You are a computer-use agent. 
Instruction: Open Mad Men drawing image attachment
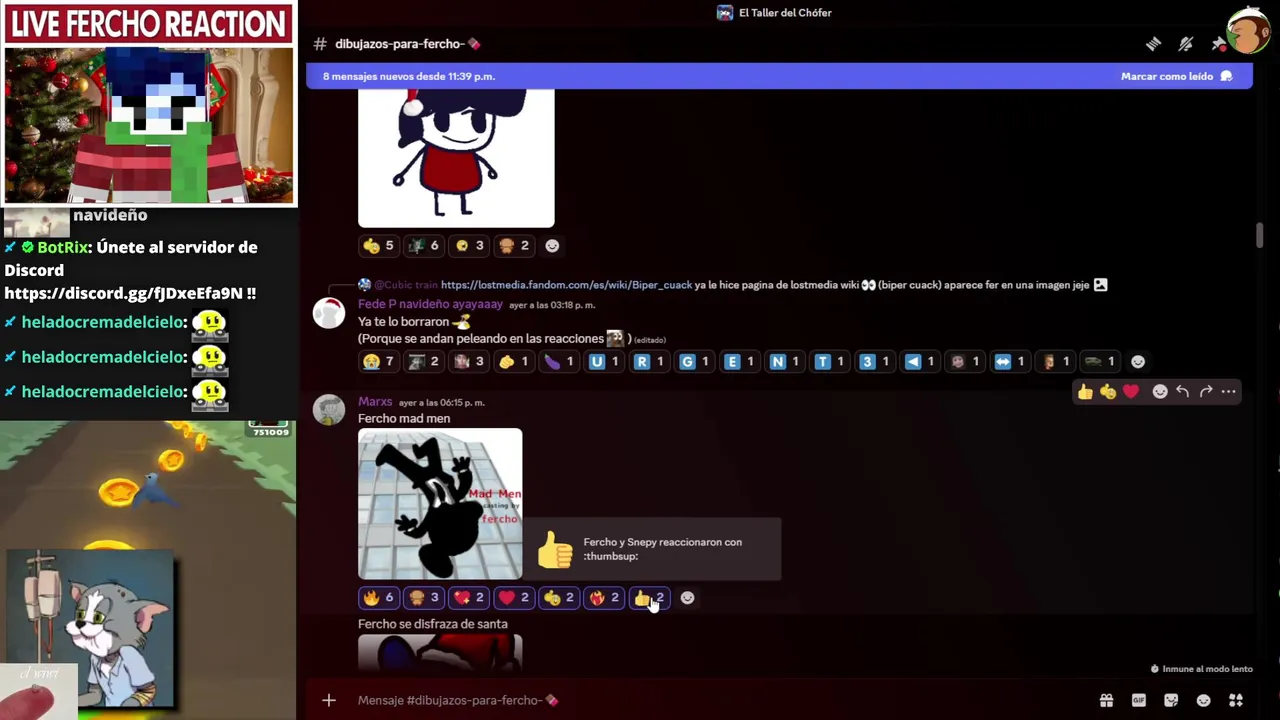click(x=440, y=504)
